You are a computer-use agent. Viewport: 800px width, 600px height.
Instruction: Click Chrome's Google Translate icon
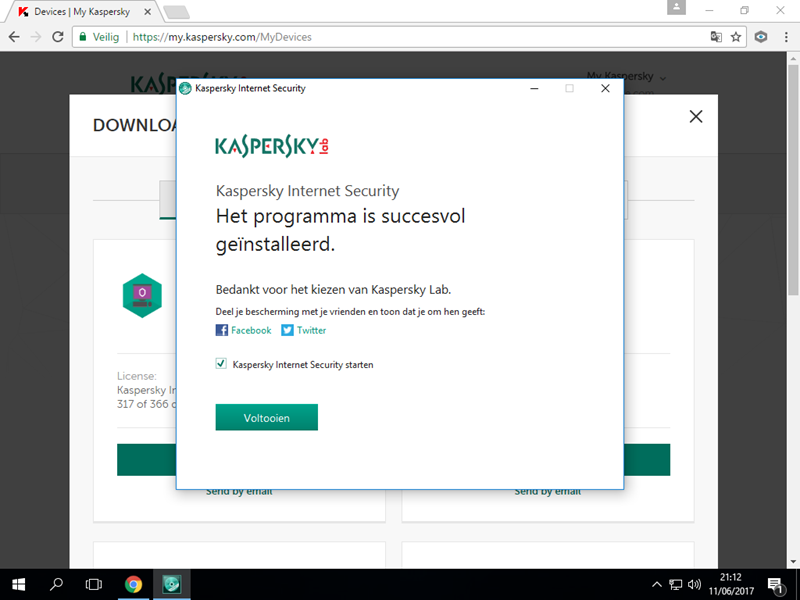point(715,37)
